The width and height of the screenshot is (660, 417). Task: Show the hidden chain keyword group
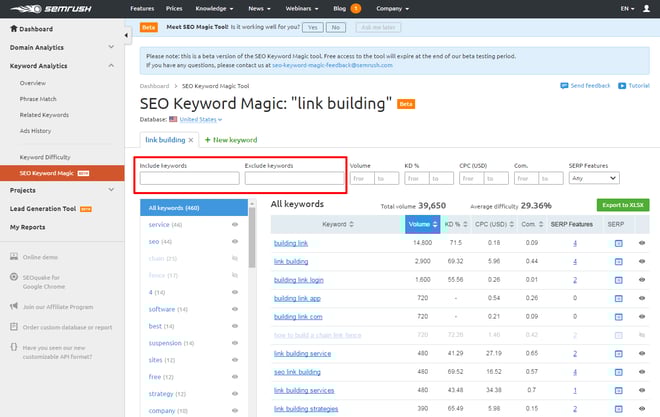[235, 258]
